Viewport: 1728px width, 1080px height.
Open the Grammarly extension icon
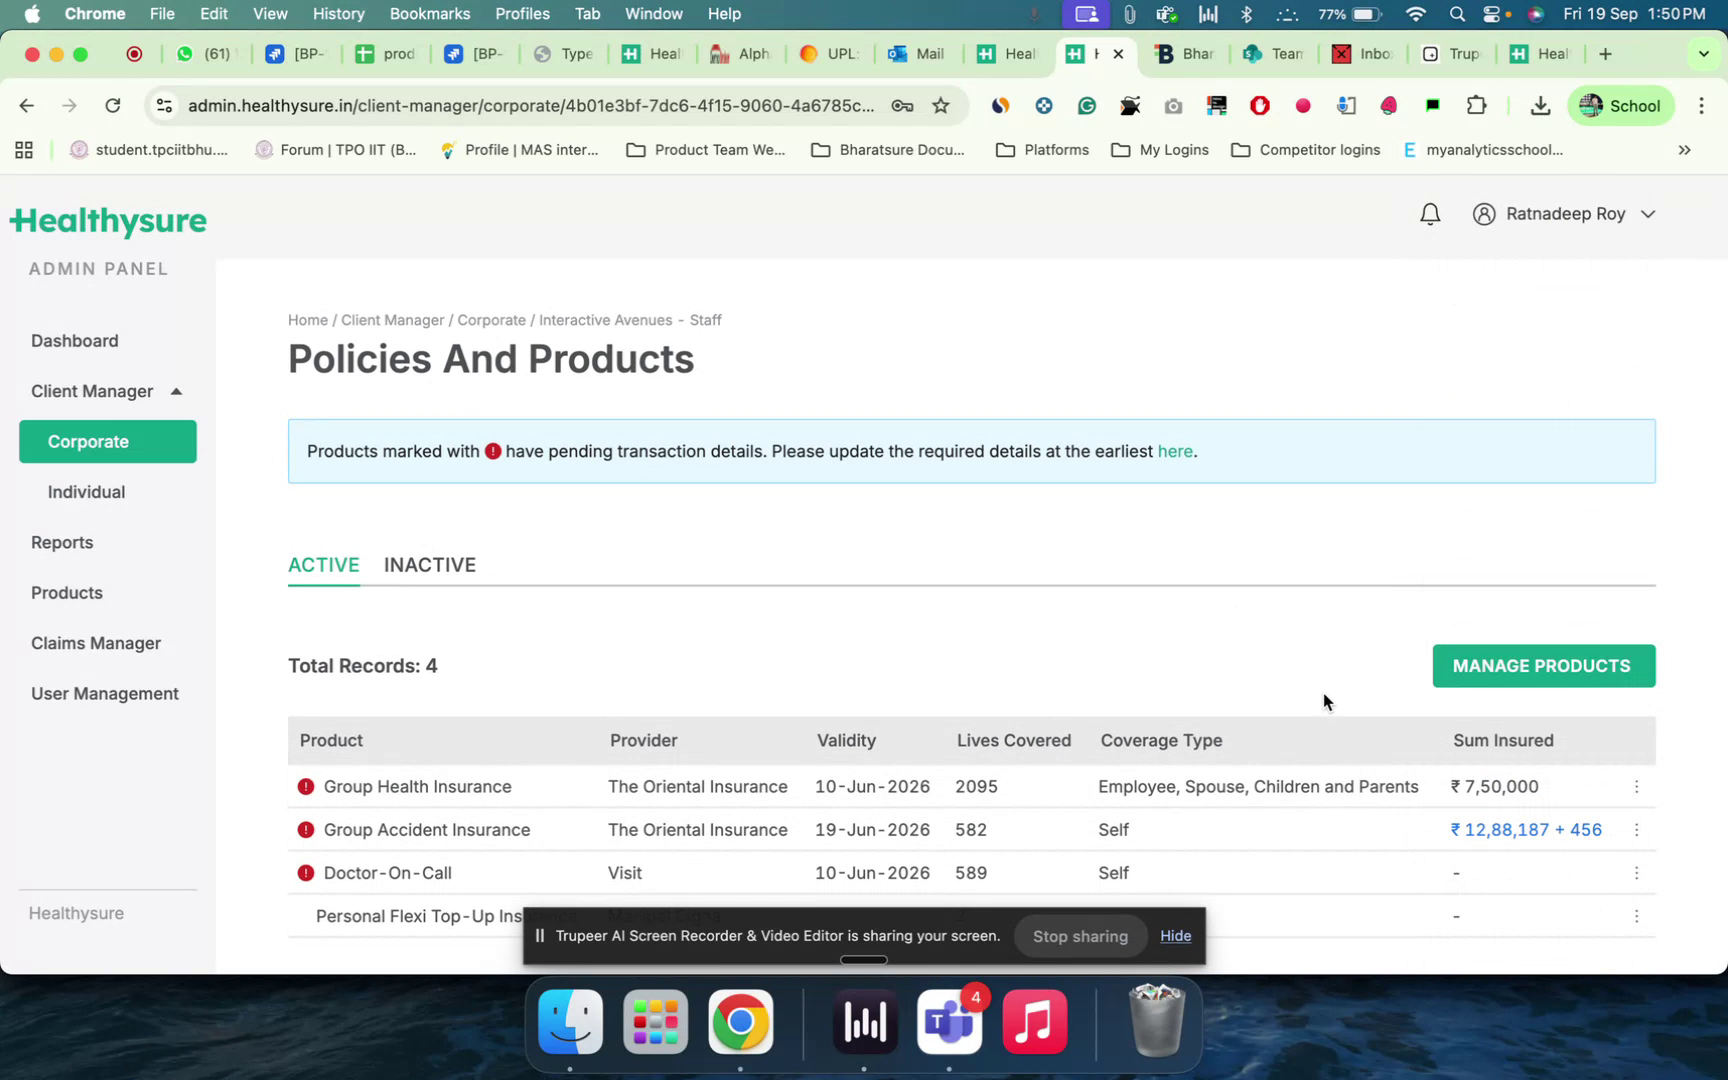pyautogui.click(x=1087, y=105)
